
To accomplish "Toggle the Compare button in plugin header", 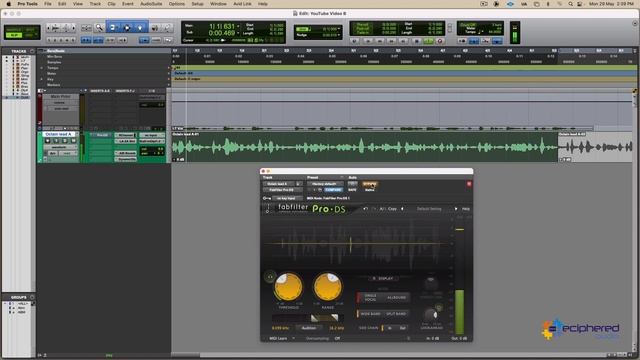I will tap(333, 190).
